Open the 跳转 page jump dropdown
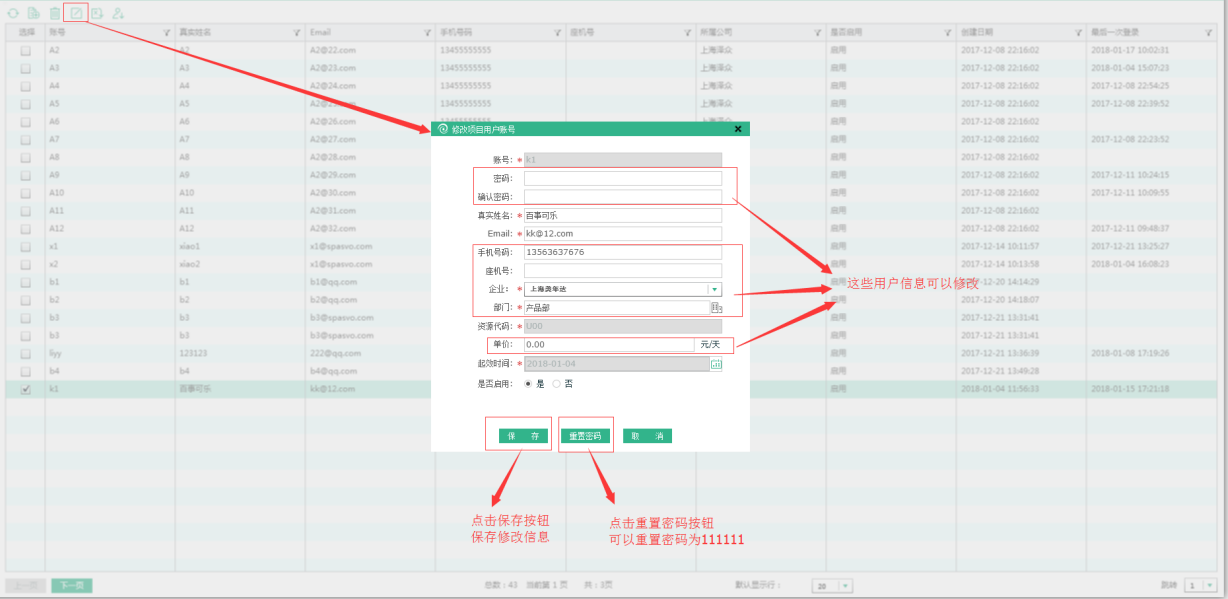This screenshot has height=599, width=1228. point(1209,586)
